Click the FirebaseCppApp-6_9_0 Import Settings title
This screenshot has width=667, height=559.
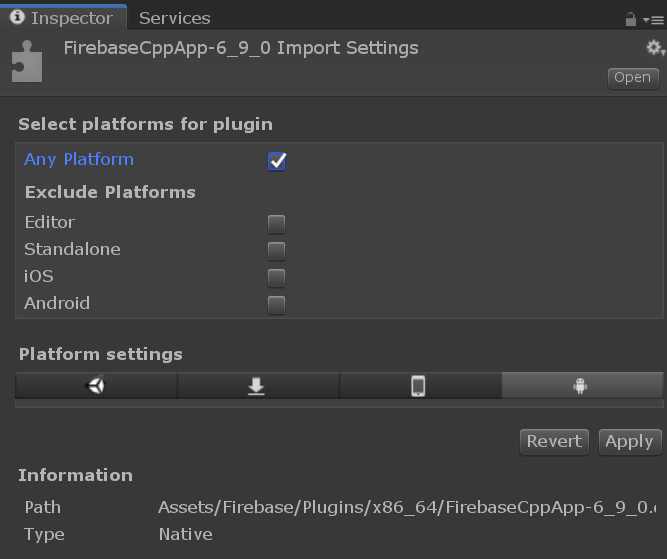pyautogui.click(x=241, y=48)
